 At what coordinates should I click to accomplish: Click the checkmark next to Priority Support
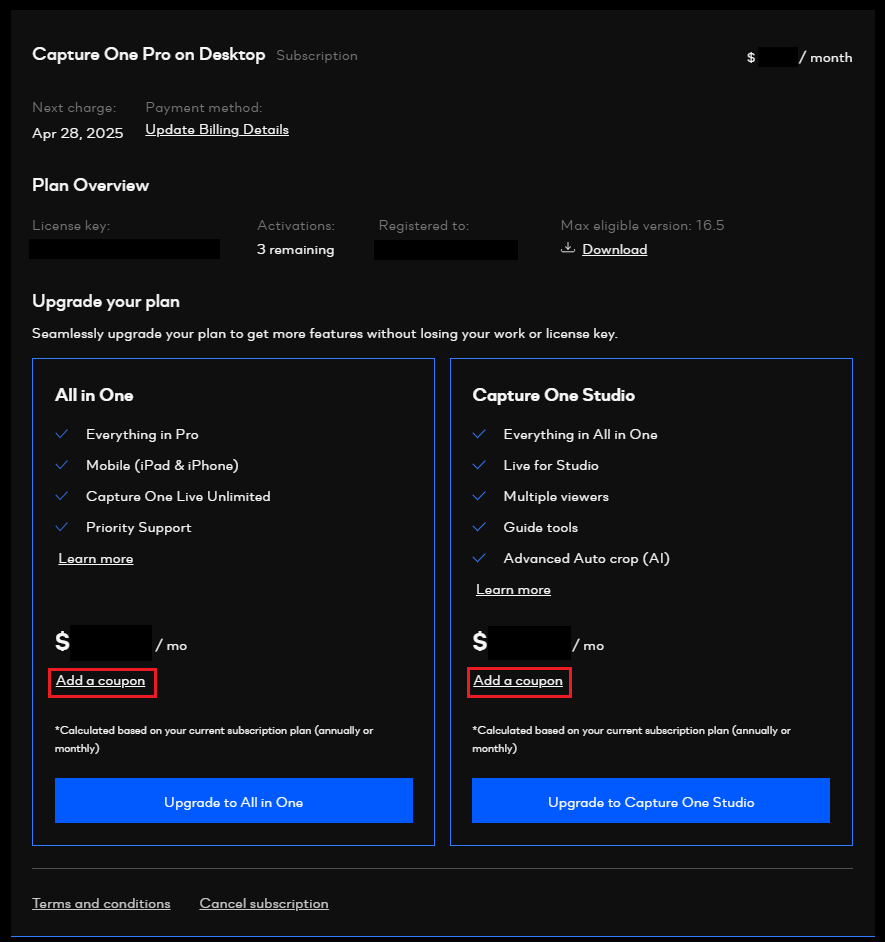(x=61, y=527)
